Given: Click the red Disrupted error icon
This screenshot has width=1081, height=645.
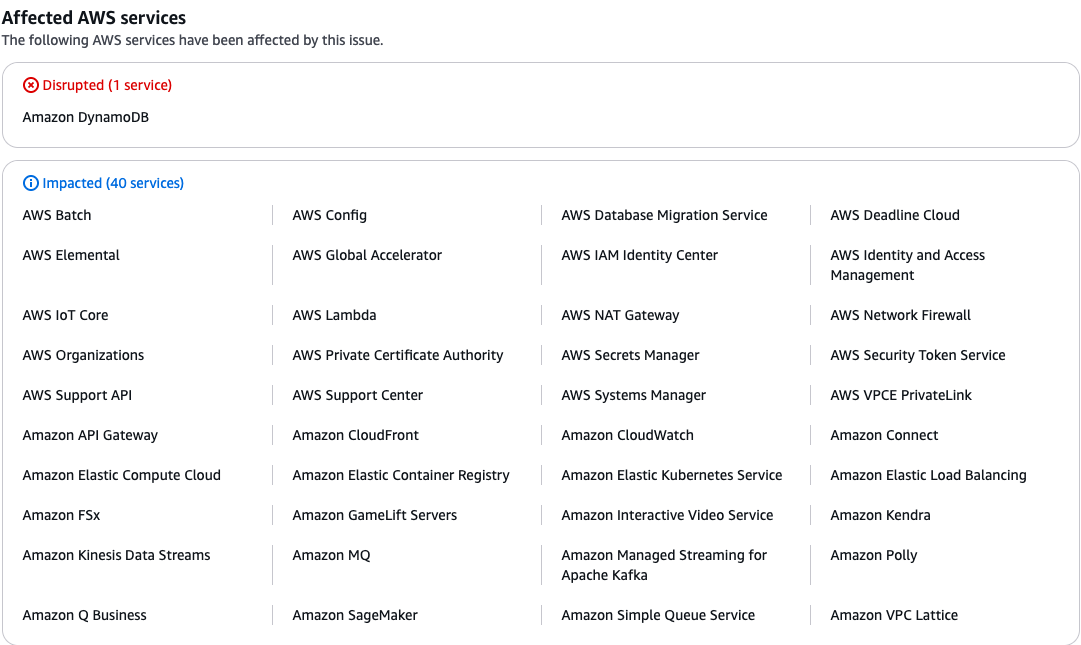Looking at the screenshot, I should point(30,86).
